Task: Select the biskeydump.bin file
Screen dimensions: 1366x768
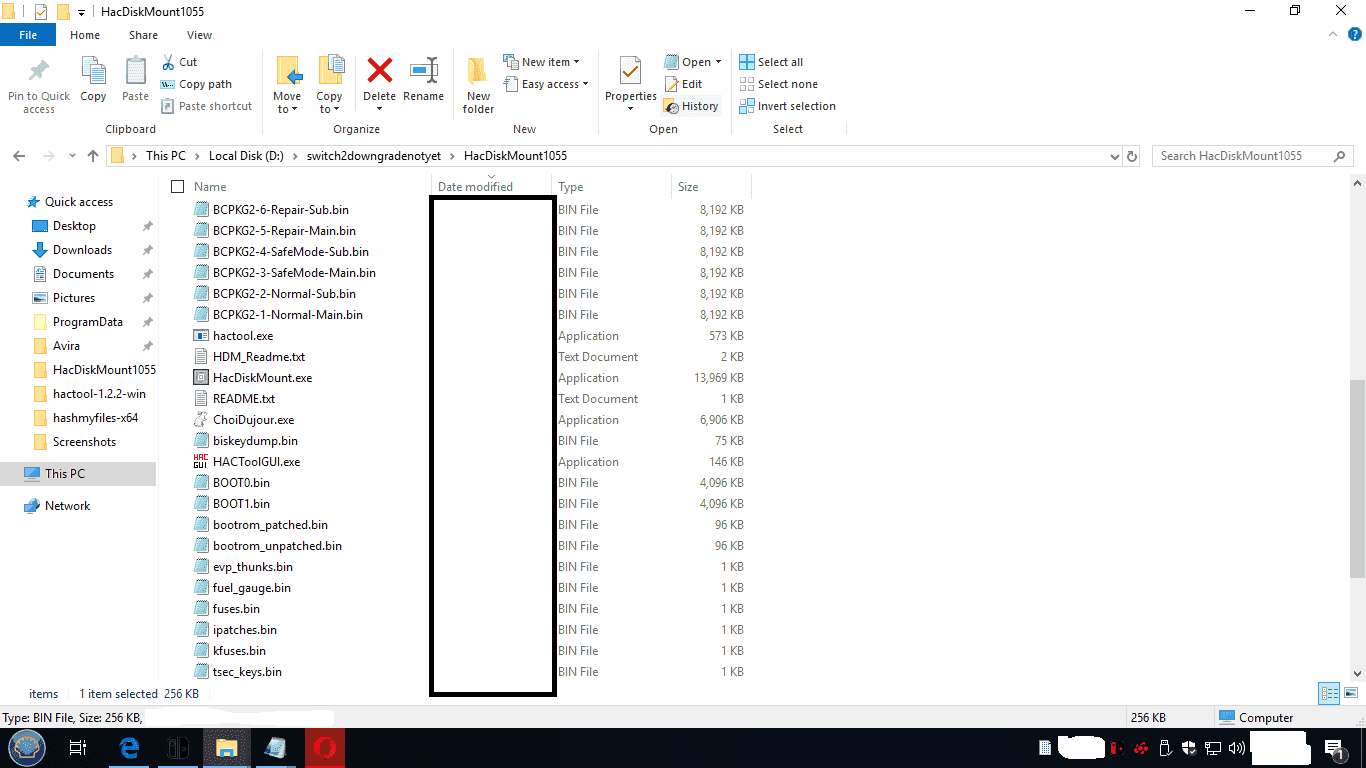Action: (255, 441)
